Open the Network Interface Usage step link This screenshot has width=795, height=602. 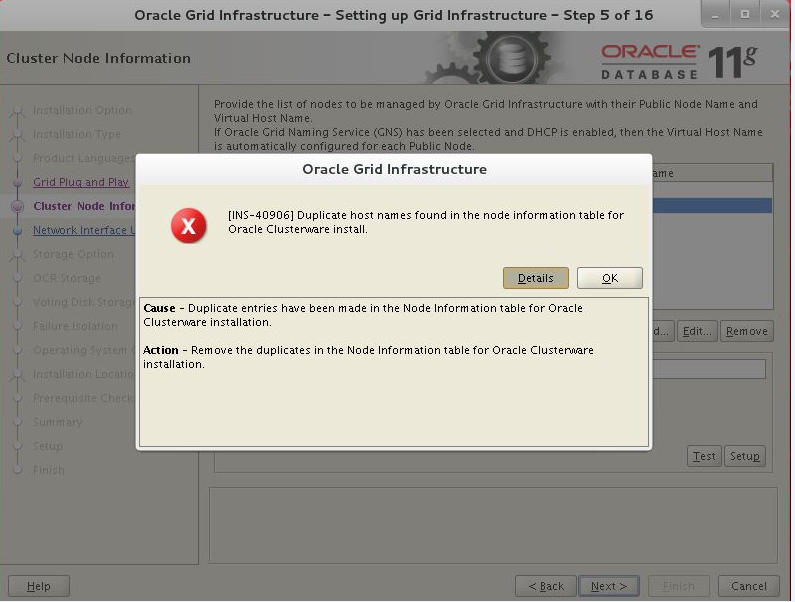[x=84, y=231]
